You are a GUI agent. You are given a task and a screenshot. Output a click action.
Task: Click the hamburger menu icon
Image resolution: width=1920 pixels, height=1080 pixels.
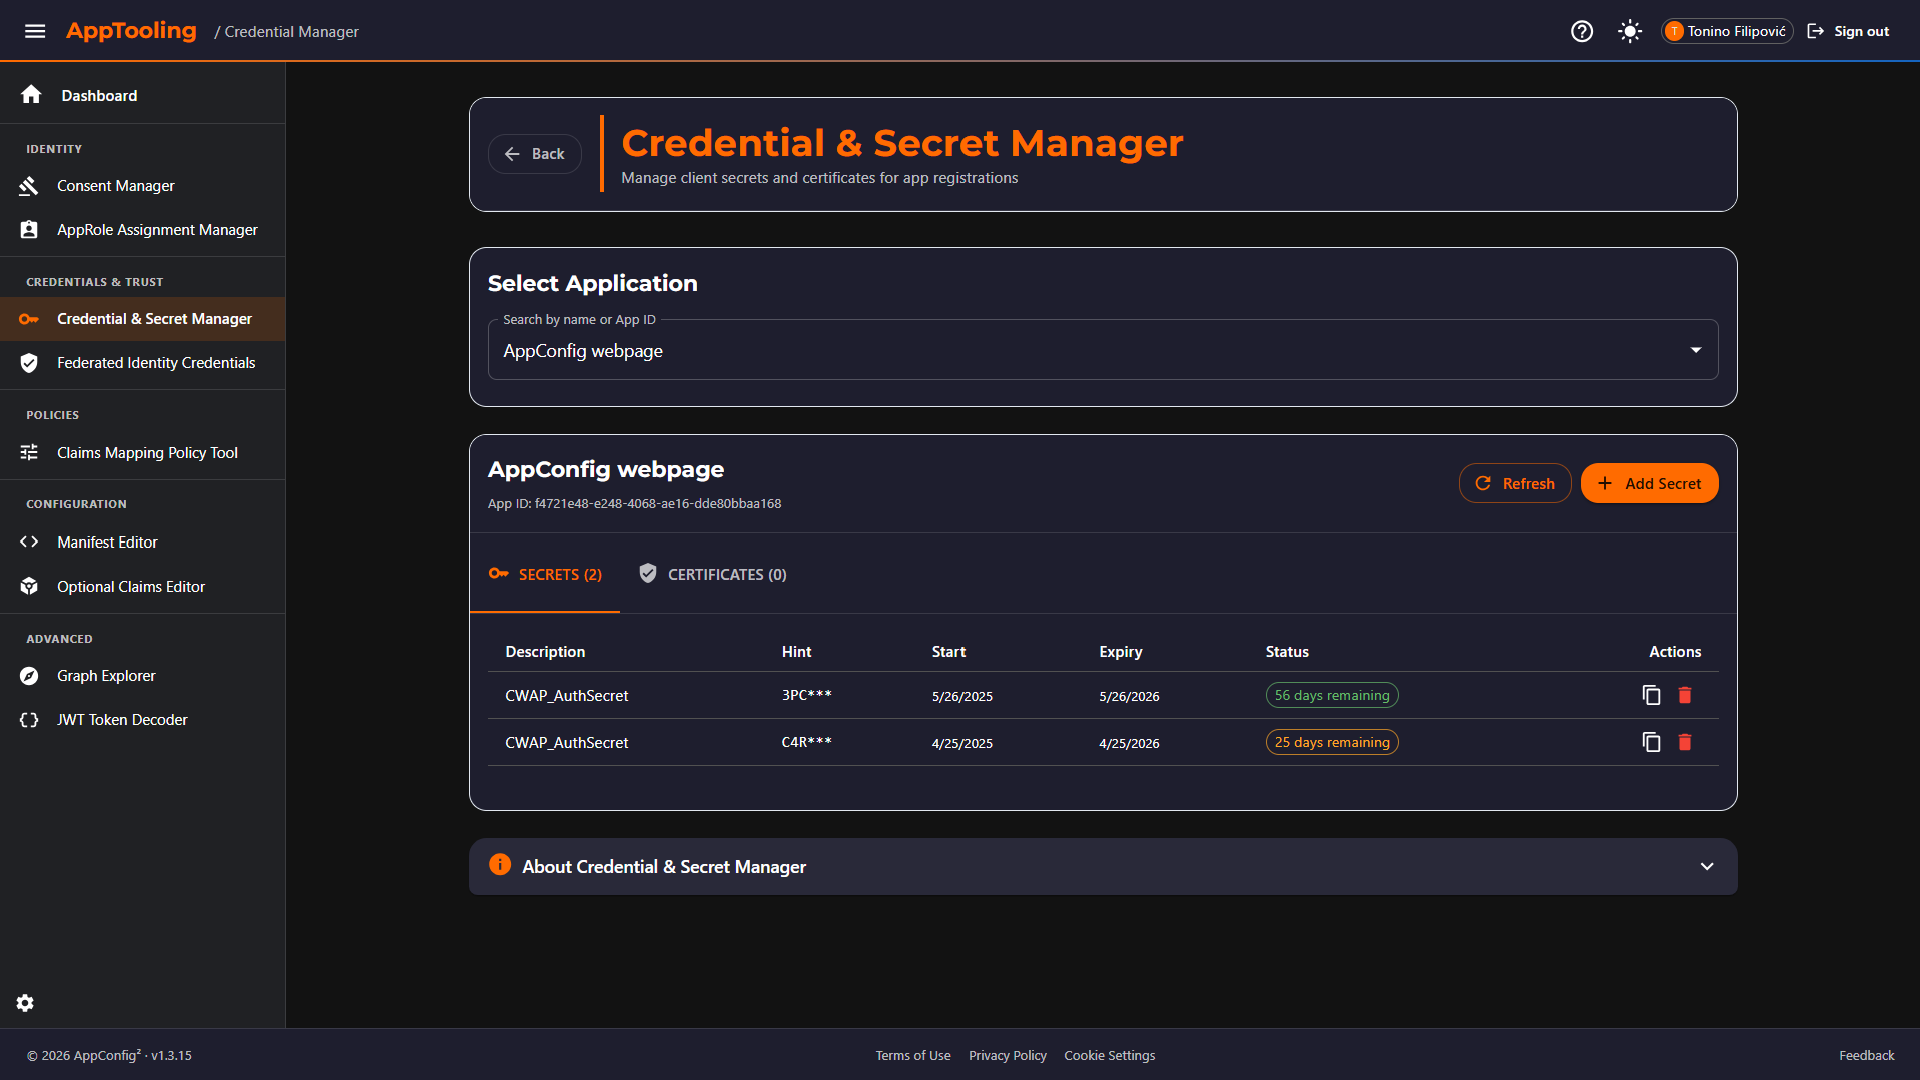tap(35, 31)
